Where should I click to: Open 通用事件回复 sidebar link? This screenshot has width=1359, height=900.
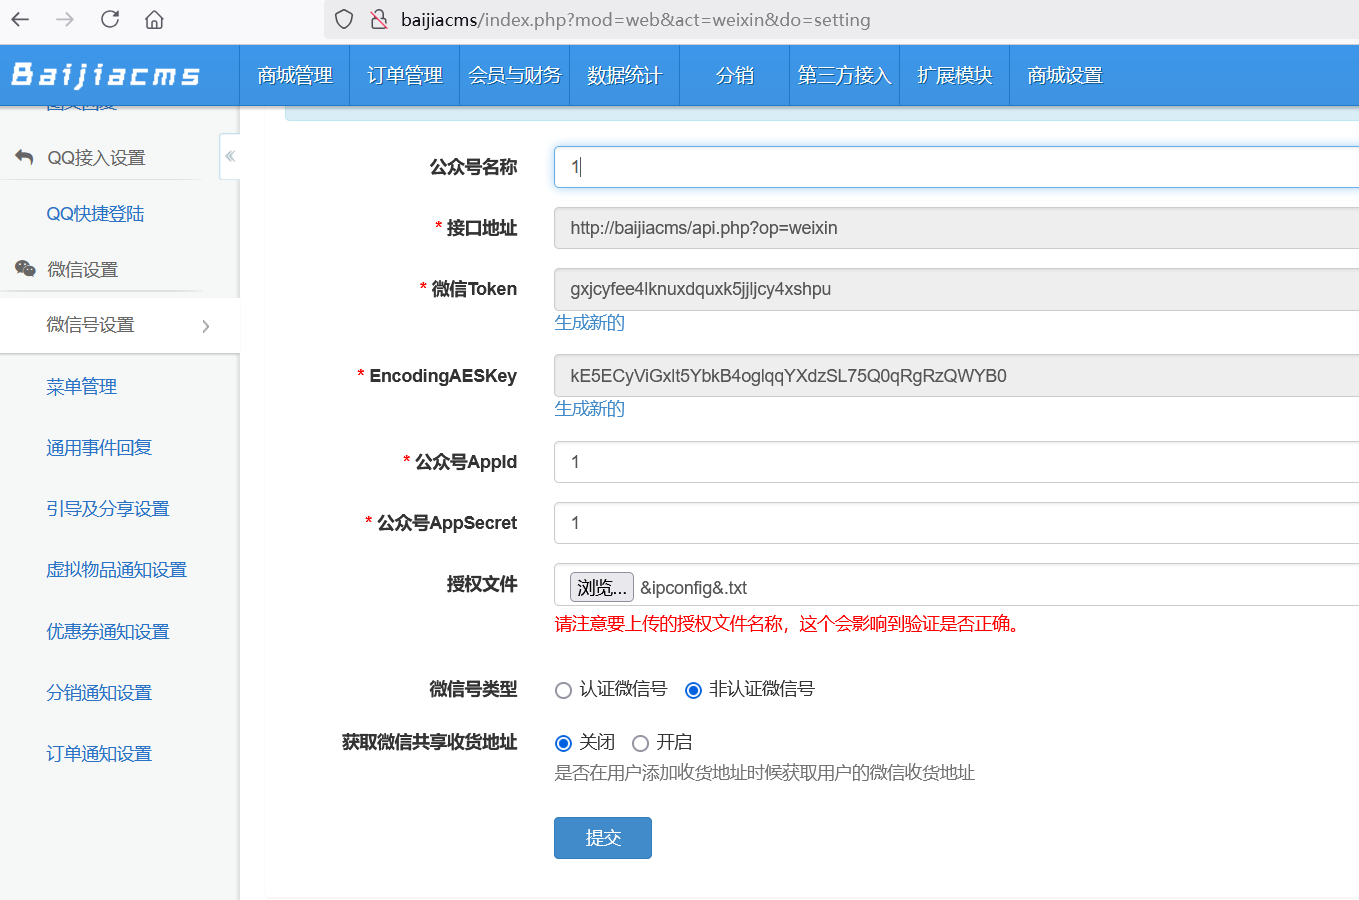[99, 448]
